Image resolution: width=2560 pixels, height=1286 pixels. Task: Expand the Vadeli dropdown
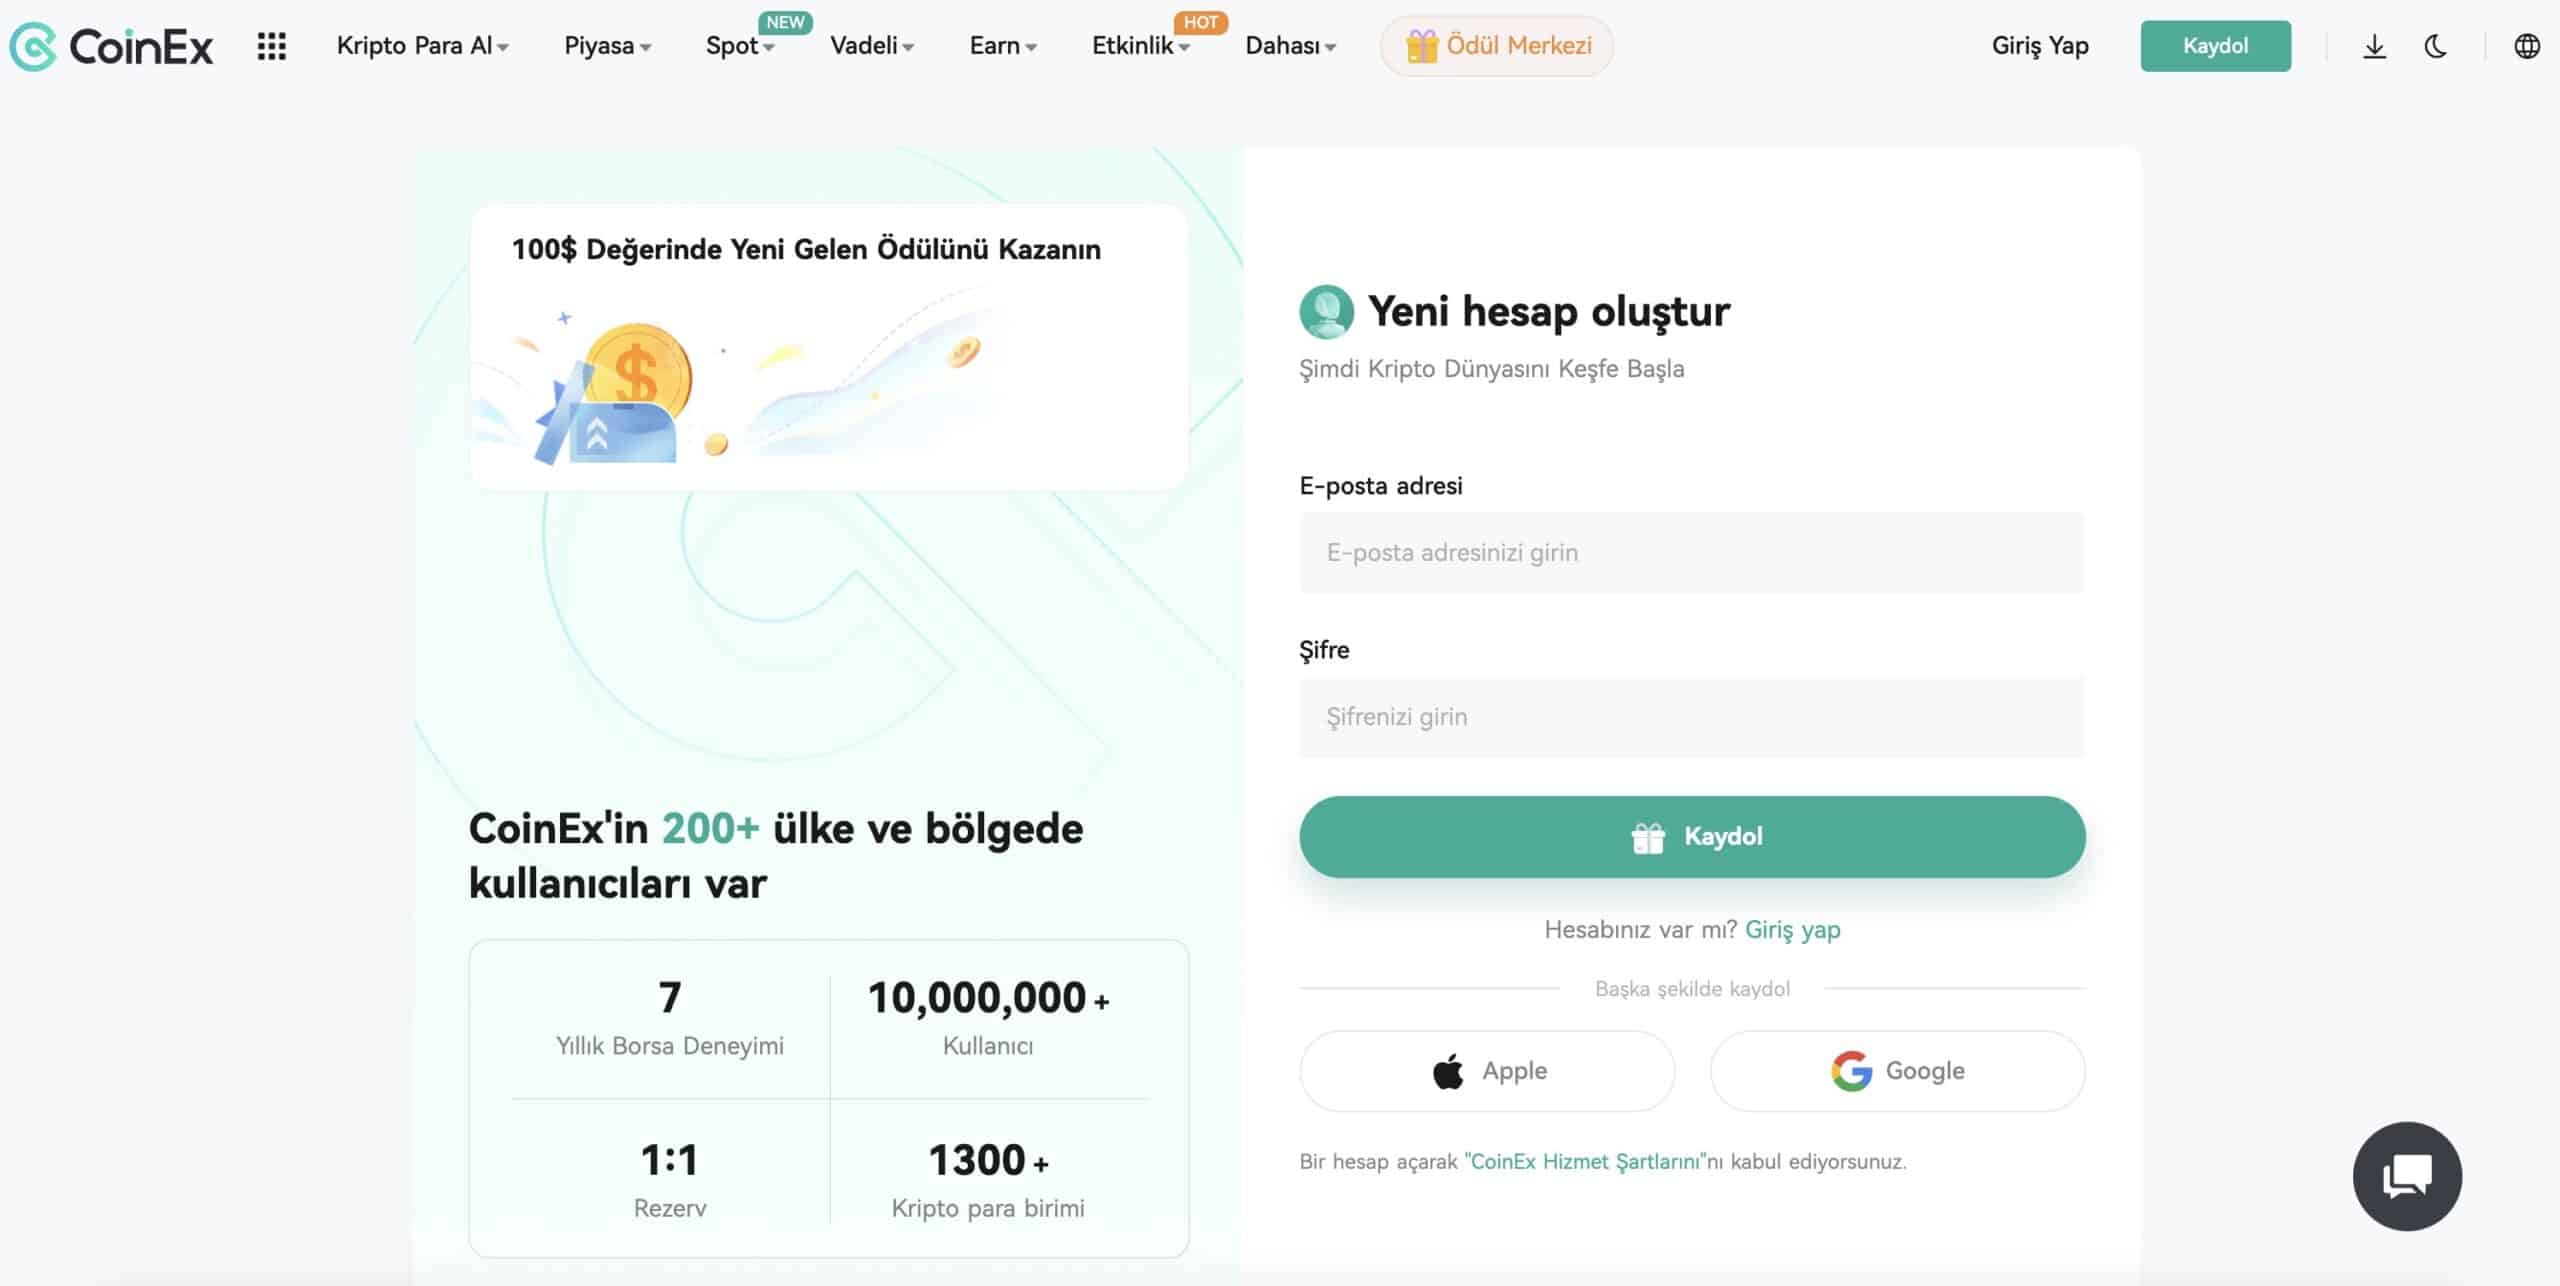tap(866, 45)
